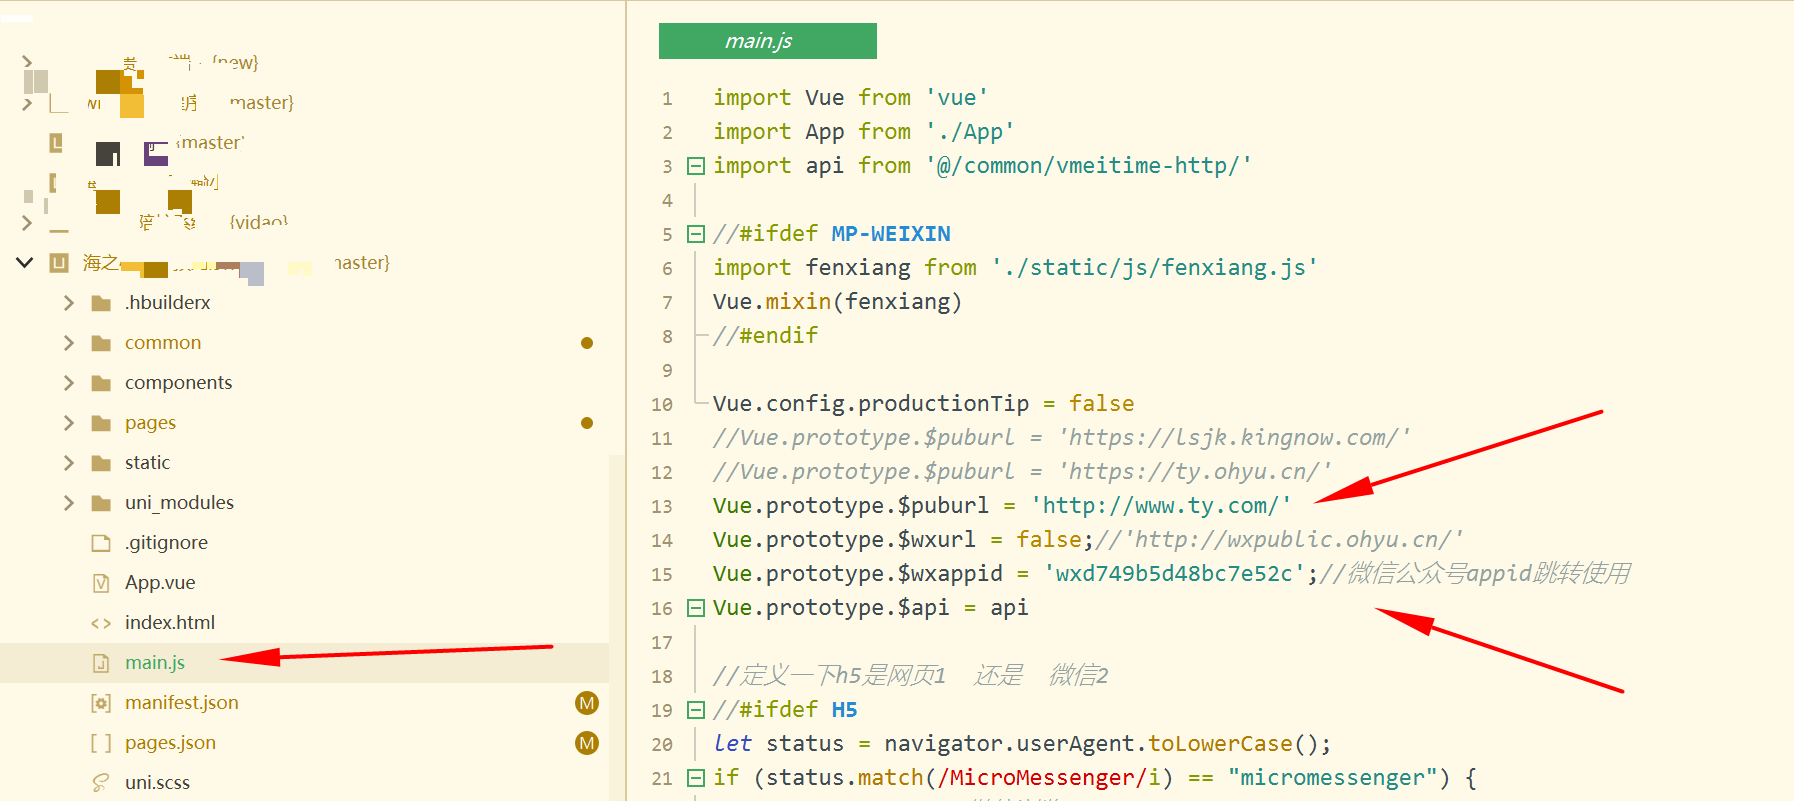1794x801 pixels.
Task: Click the index.html code file icon
Action: [101, 623]
